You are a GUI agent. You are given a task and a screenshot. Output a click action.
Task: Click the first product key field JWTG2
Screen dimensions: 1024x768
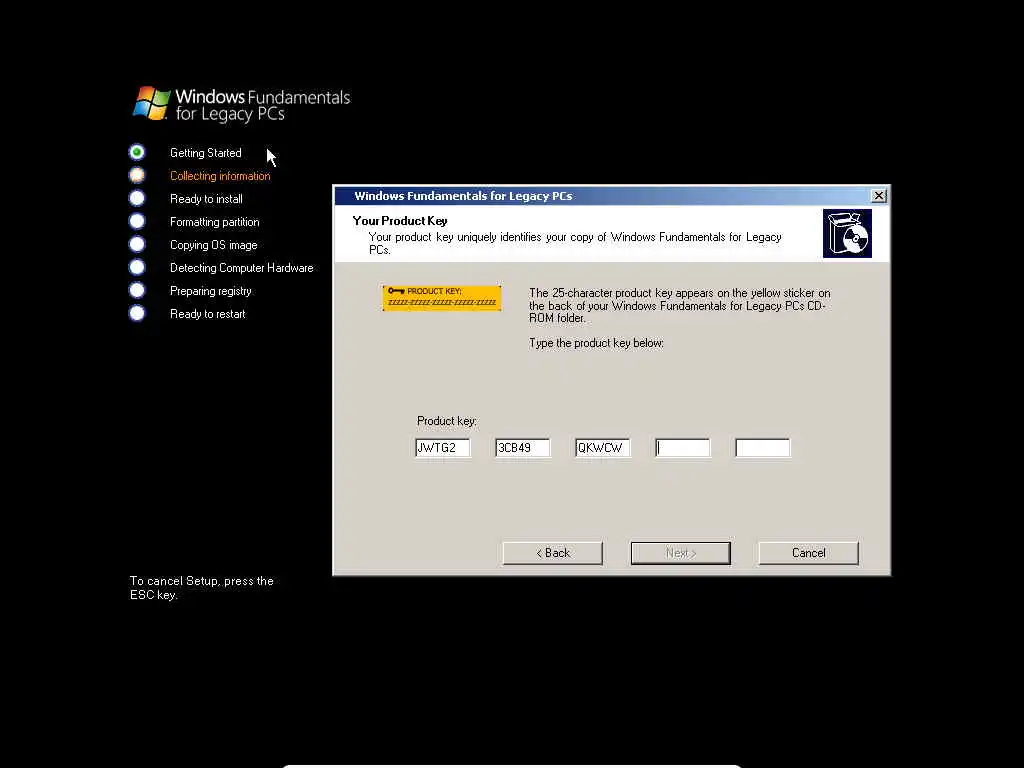pyautogui.click(x=443, y=448)
